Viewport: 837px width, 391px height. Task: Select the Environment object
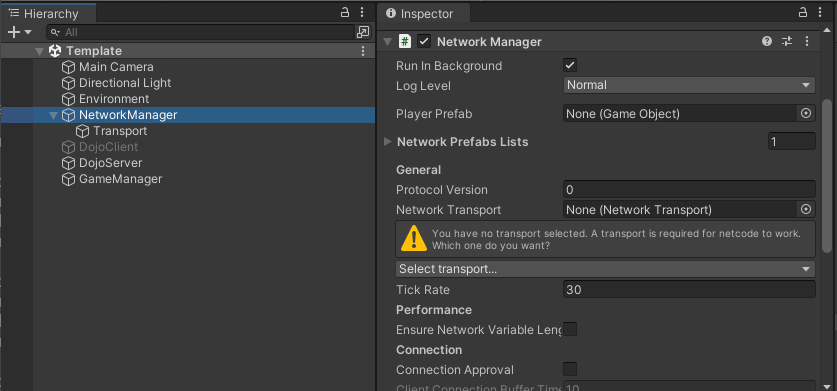coord(114,99)
